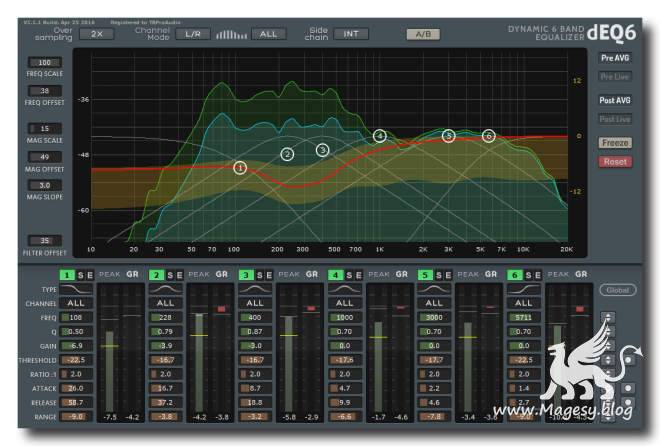Screen dimensions: 660x446
Task: Click band 1 Gain slider value -6.9
Action: (x=76, y=346)
